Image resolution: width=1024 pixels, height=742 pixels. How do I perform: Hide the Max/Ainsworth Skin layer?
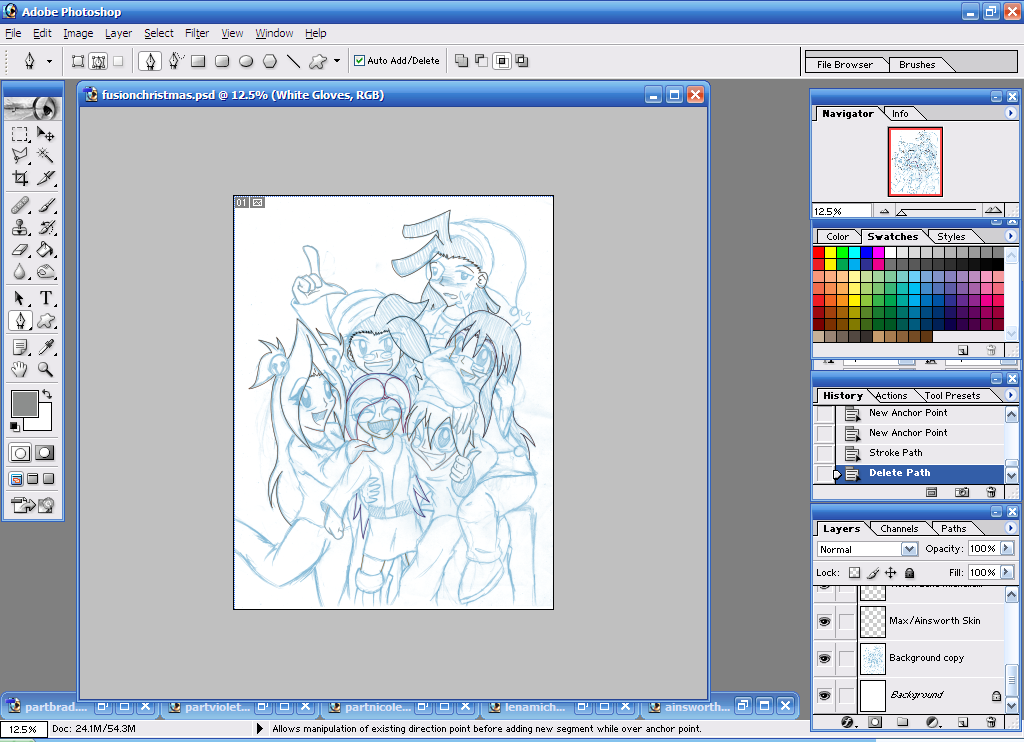(x=824, y=621)
